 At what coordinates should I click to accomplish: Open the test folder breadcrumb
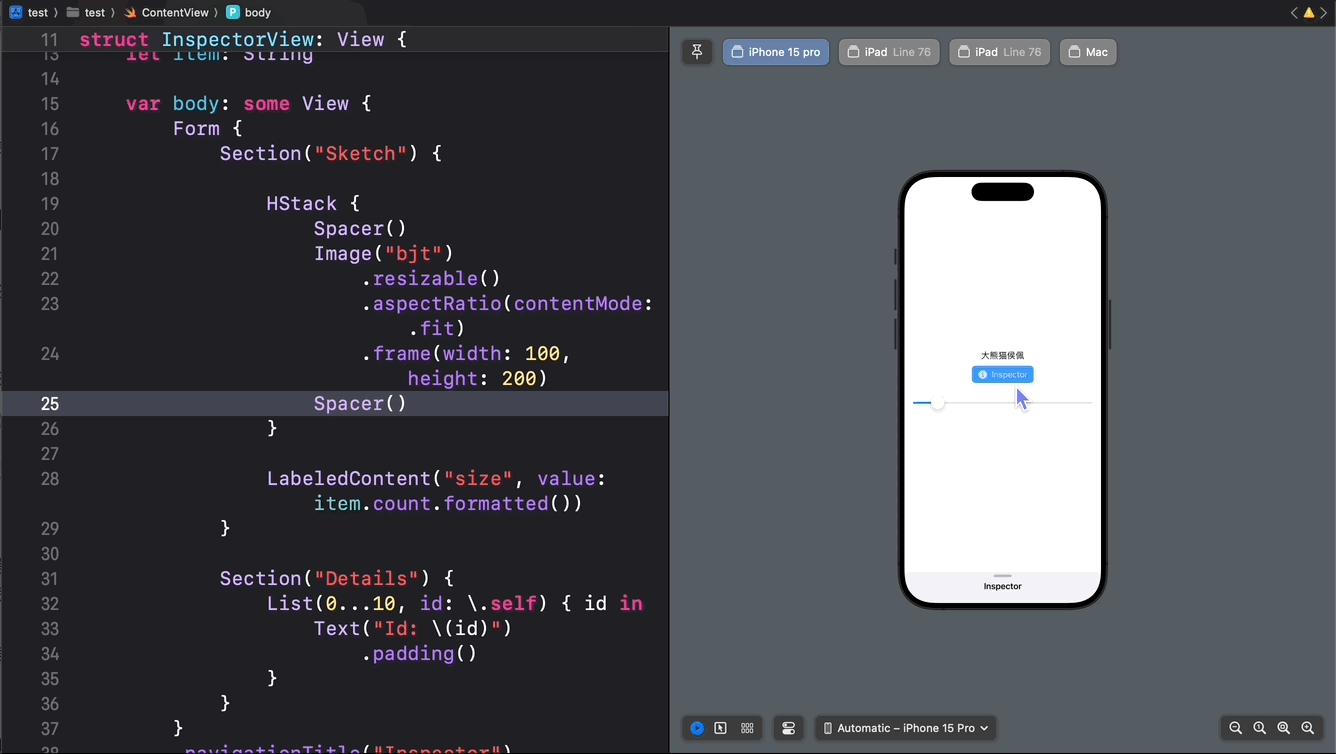pos(86,12)
